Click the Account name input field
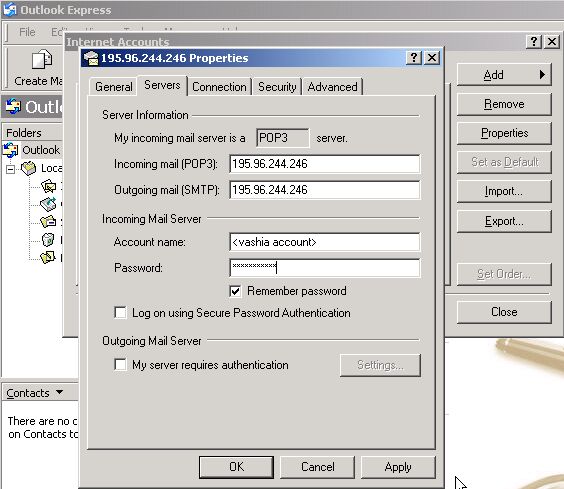Viewport: 564px width, 489px height. tap(324, 242)
